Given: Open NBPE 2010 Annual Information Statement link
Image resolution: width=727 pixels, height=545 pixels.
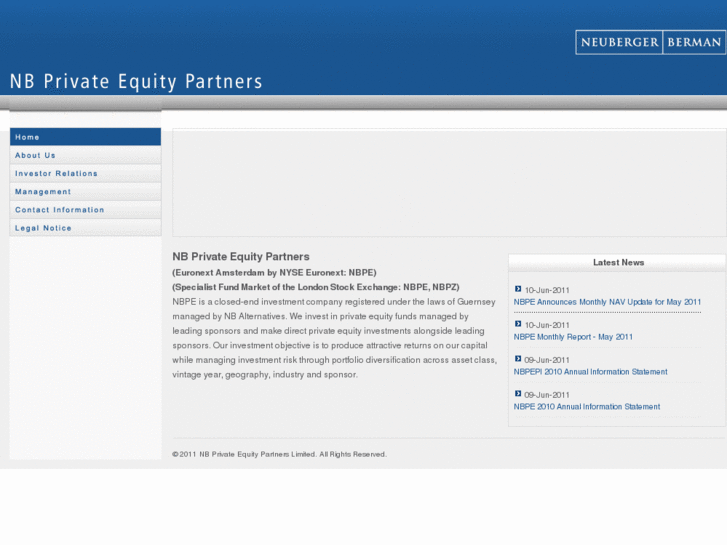Looking at the screenshot, I should point(587,406).
